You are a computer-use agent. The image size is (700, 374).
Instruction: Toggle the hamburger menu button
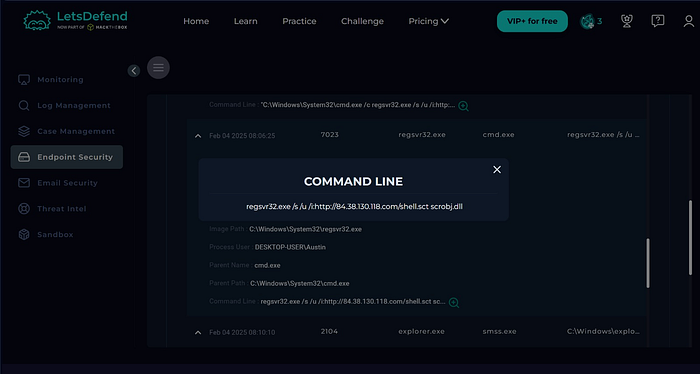[x=158, y=68]
